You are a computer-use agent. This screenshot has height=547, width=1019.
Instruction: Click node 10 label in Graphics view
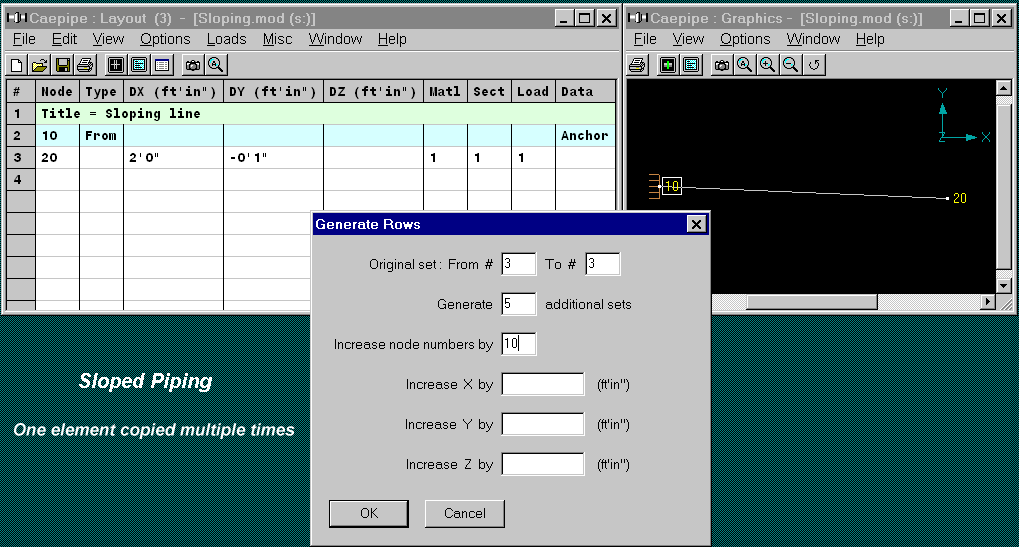pos(671,186)
